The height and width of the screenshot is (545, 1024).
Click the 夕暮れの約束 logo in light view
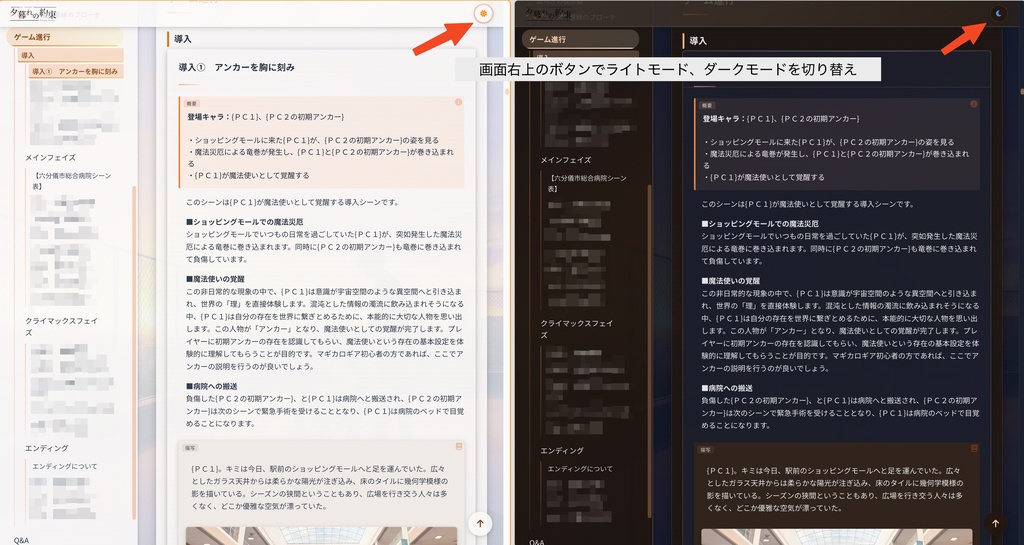[x=33, y=13]
